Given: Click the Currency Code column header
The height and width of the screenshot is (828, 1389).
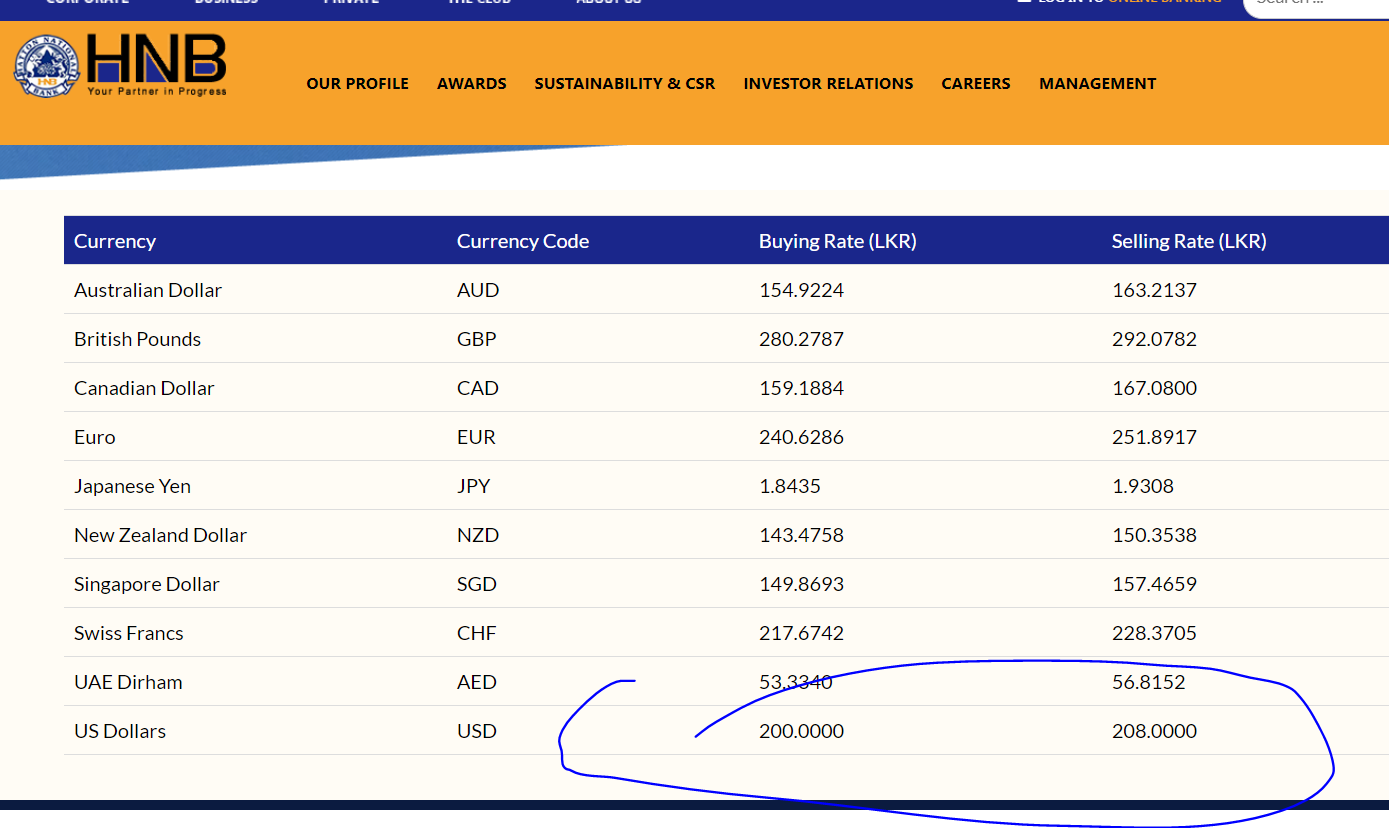Looking at the screenshot, I should tap(523, 241).
